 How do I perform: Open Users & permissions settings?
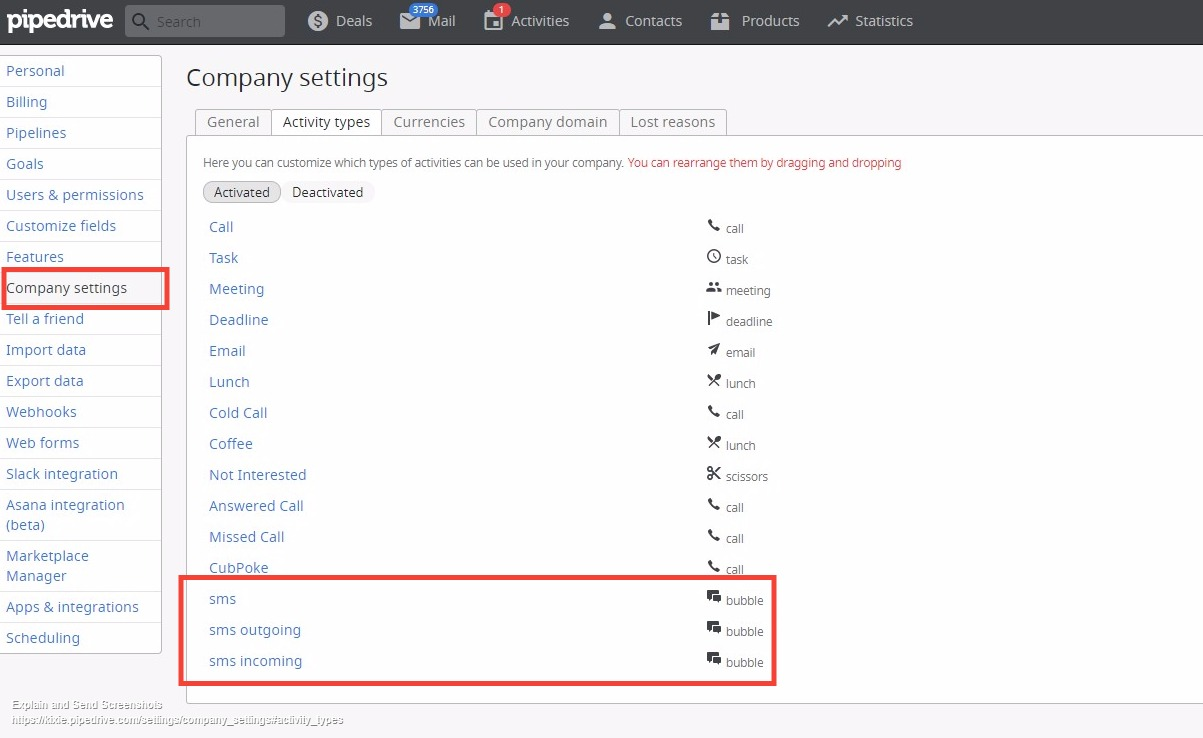coord(75,195)
